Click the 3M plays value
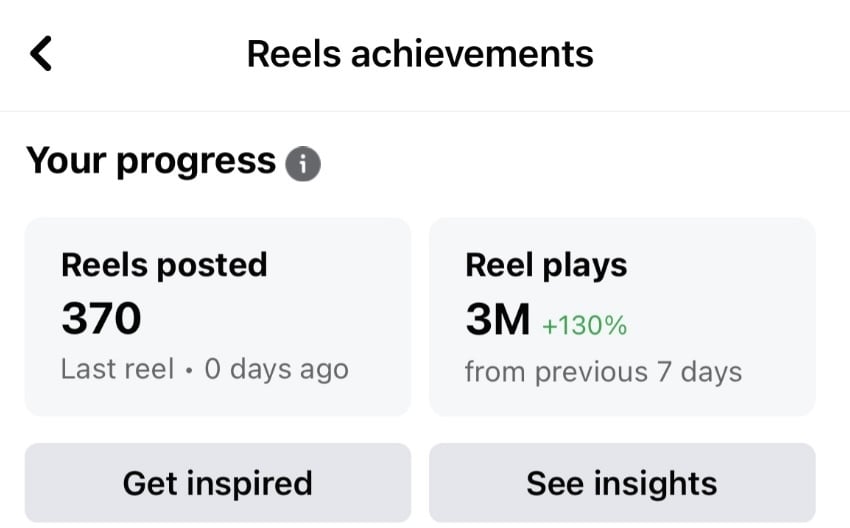 pyautogui.click(x=497, y=320)
